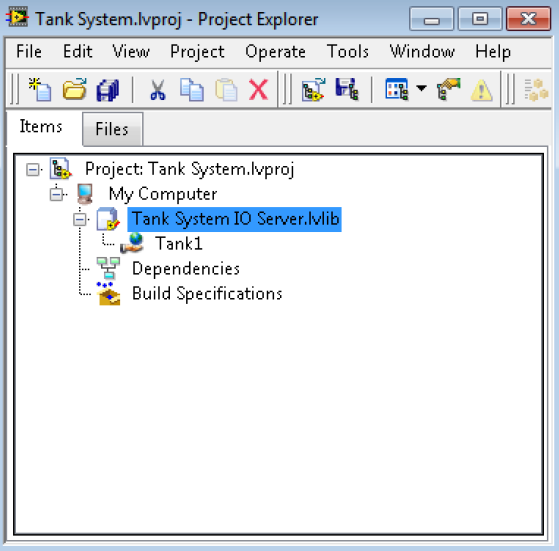Image resolution: width=559 pixels, height=551 pixels.
Task: Select the Items tab
Action: pos(41,127)
